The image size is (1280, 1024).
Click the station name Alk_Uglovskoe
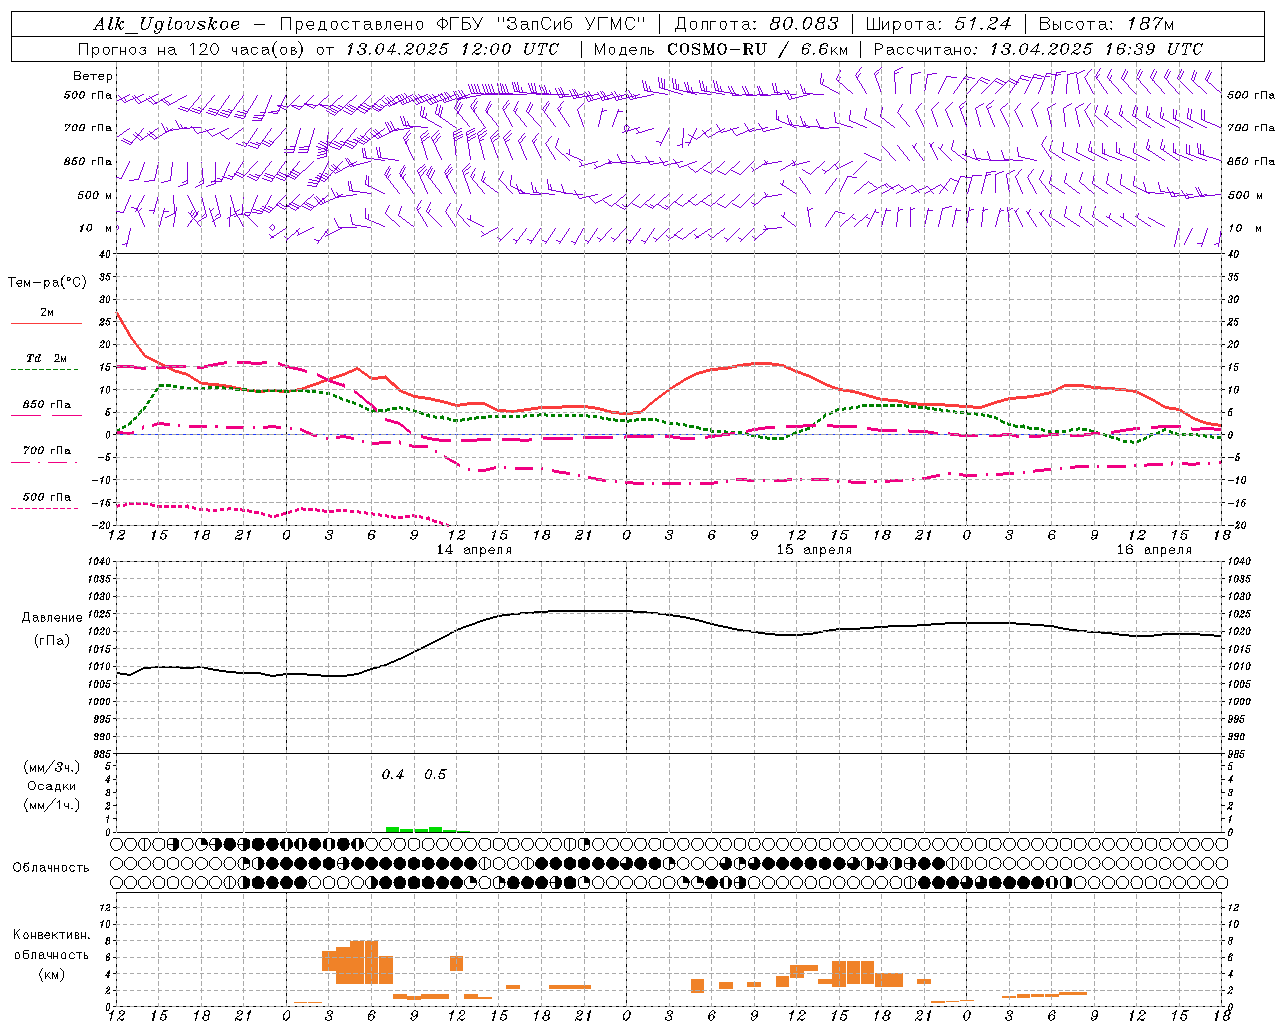pos(167,24)
